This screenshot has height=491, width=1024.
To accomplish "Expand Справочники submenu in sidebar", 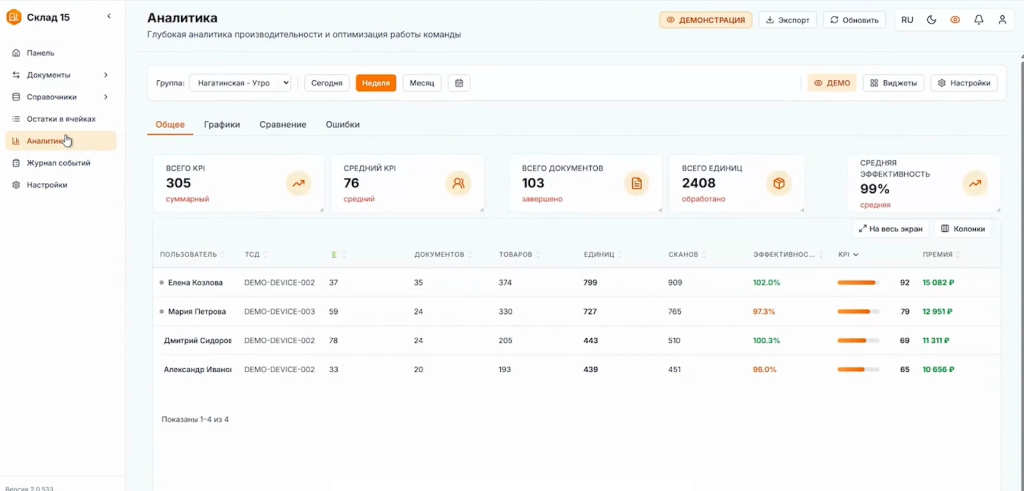I will click(x=105, y=97).
